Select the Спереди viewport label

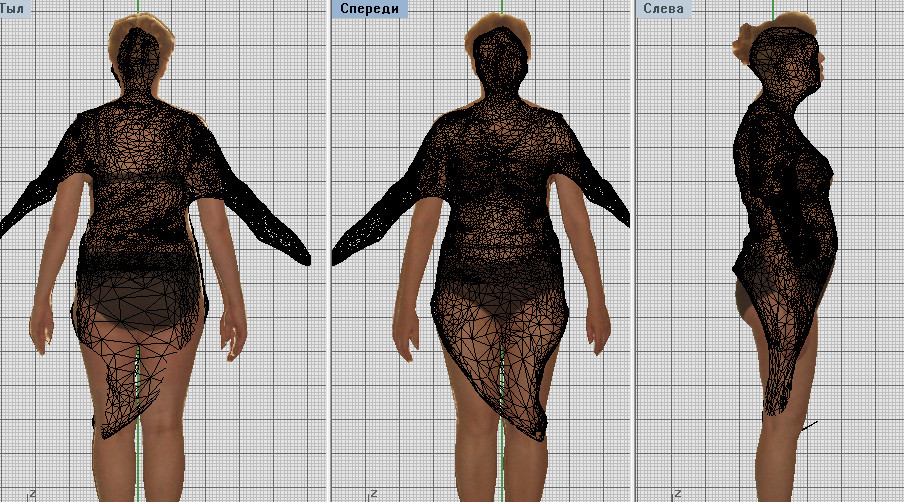[x=369, y=9]
